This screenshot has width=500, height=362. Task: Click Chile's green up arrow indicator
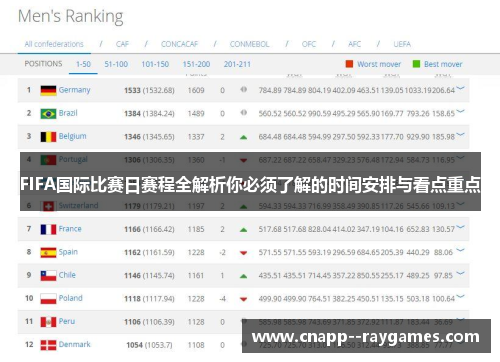[x=244, y=276]
